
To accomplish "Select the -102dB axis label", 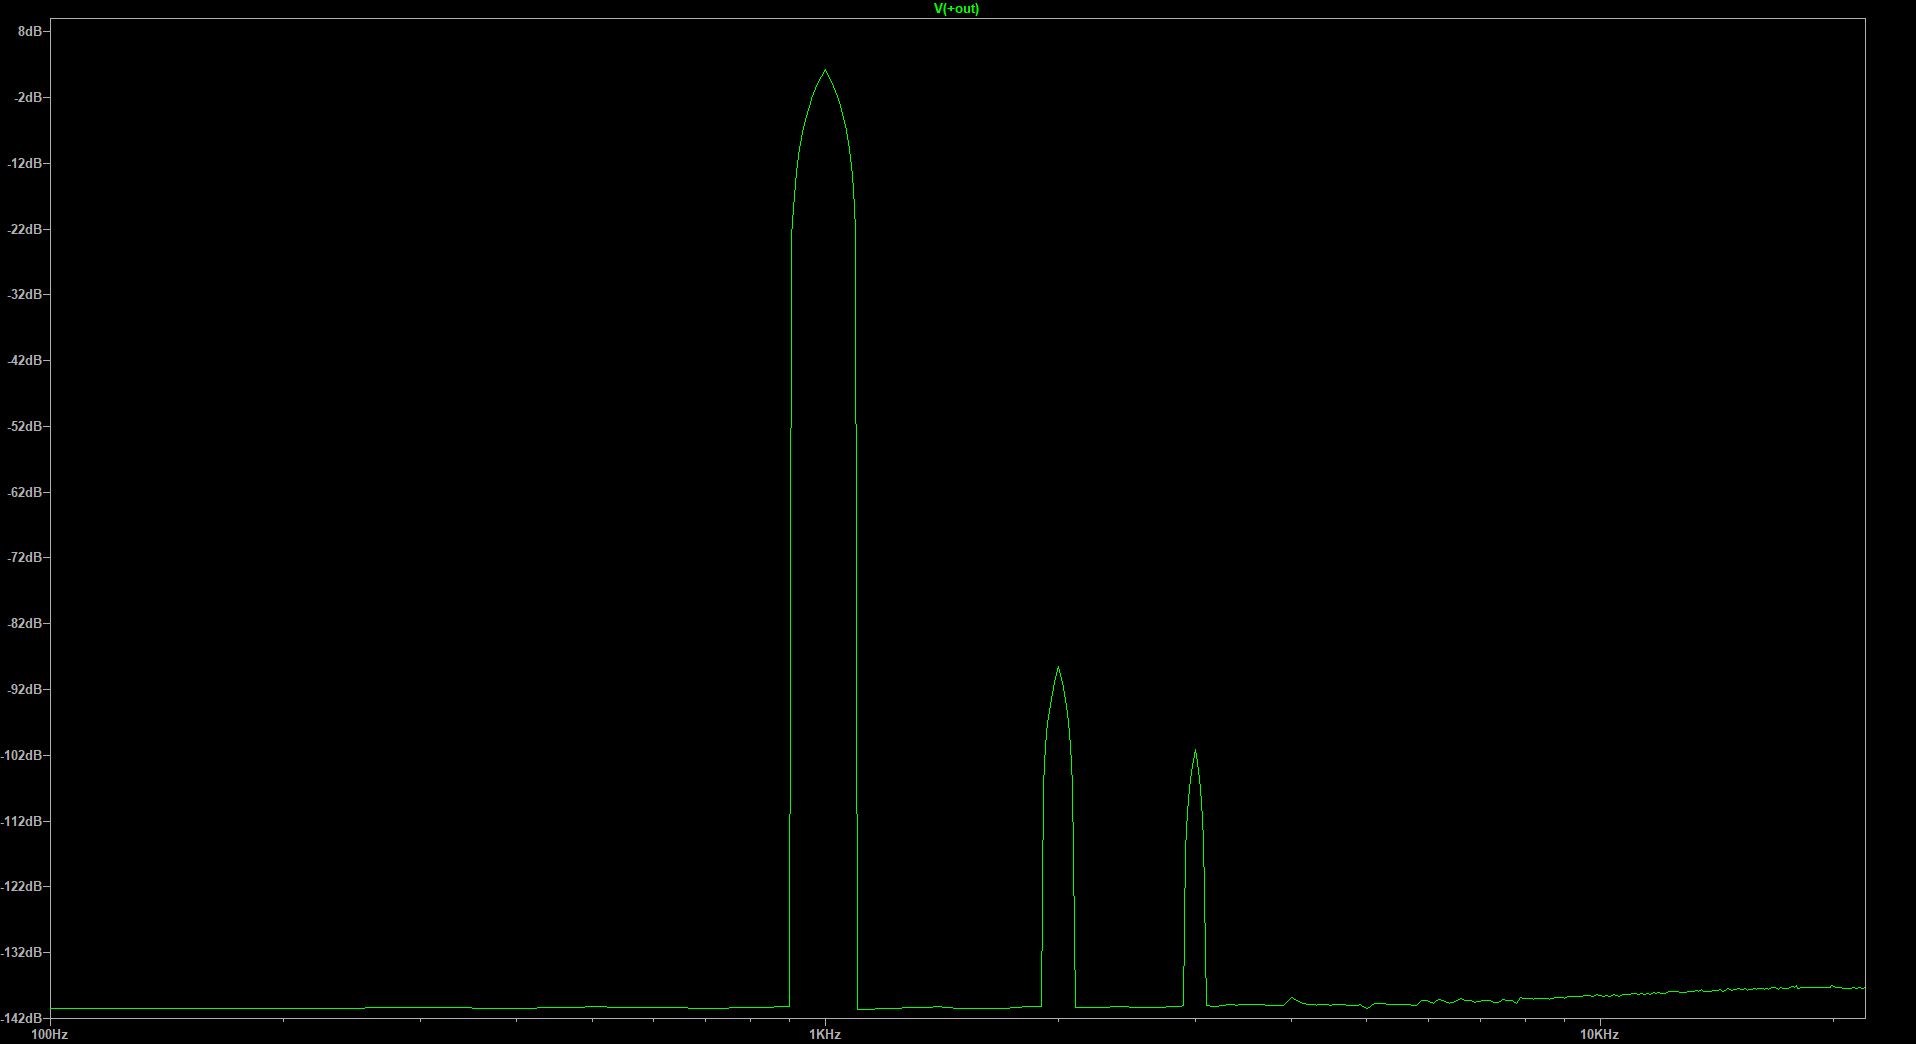I will coord(22,755).
